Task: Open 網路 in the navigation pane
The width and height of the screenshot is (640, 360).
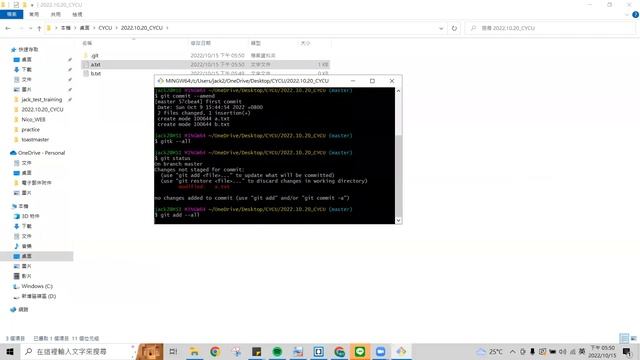Action: [23, 309]
